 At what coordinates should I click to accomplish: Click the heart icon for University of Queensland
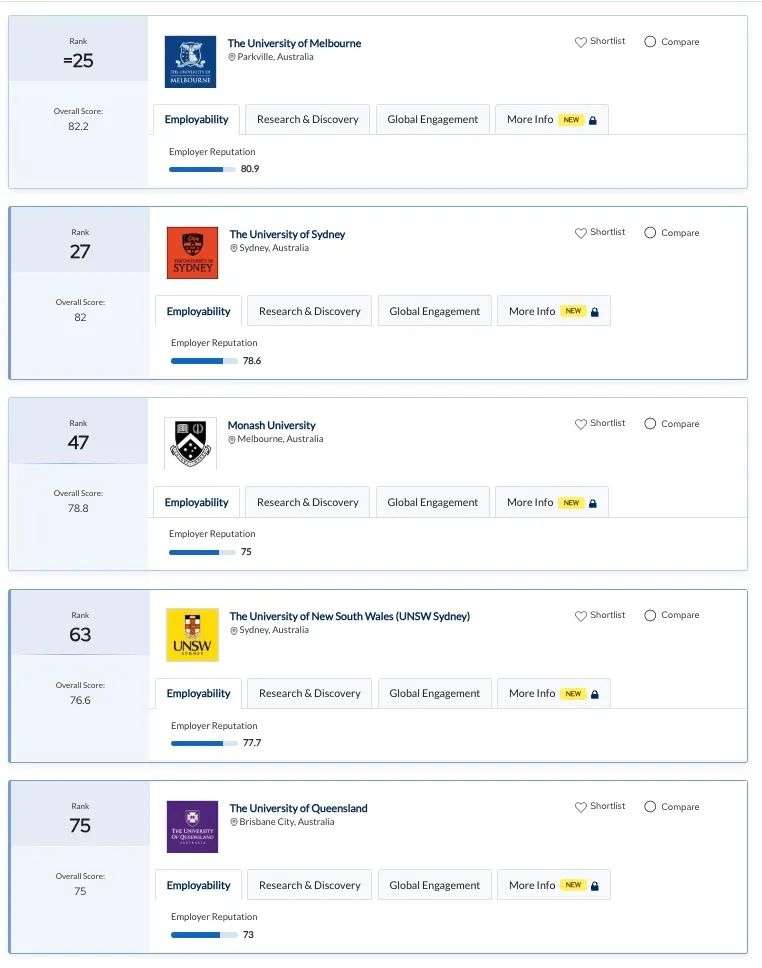[x=580, y=807]
